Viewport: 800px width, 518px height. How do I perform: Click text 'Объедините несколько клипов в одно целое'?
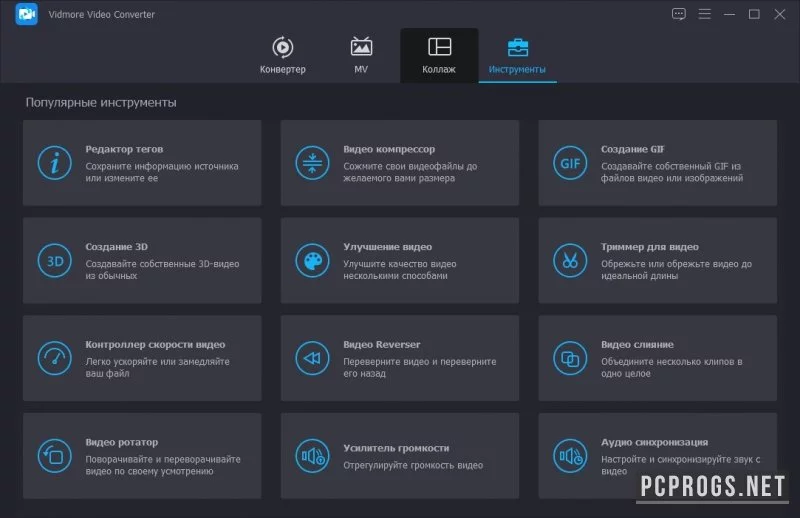tap(671, 367)
